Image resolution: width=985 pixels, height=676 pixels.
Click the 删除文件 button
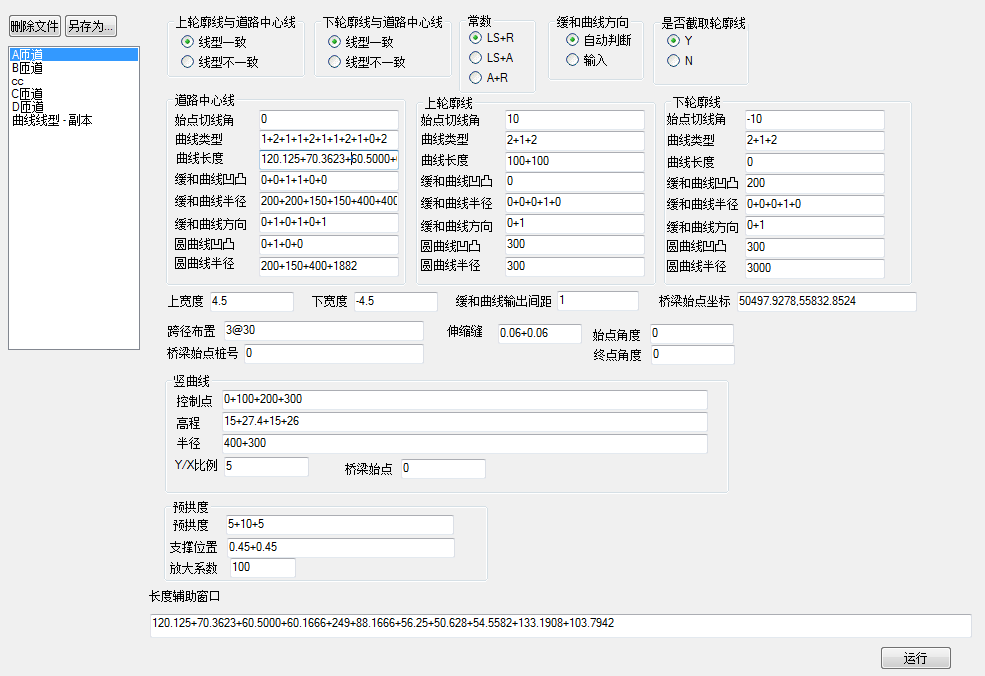tap(35, 26)
